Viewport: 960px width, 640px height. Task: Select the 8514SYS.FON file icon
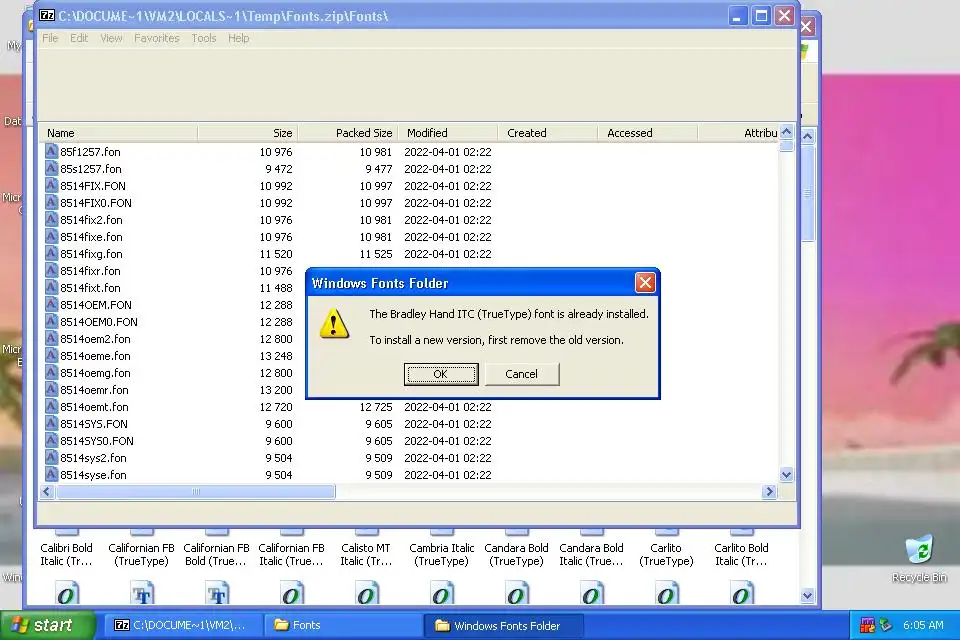pos(51,424)
